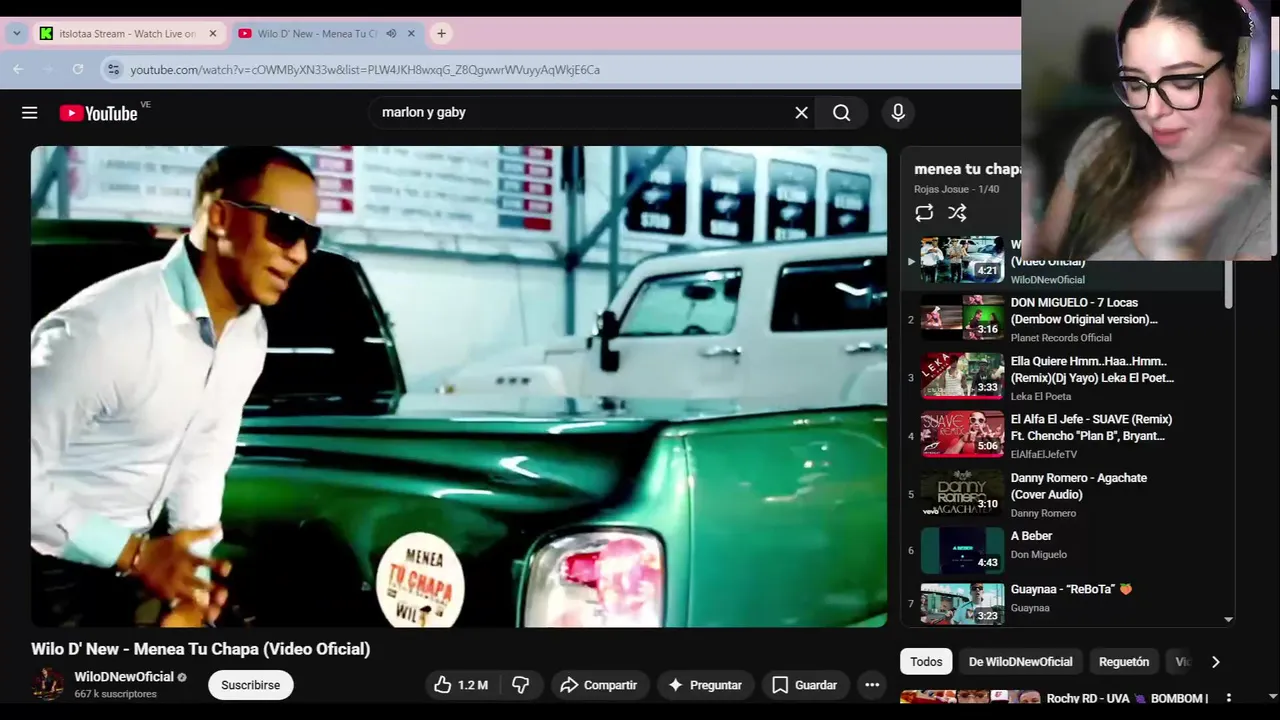Share the video via Compartir
Image resolution: width=1280 pixels, height=720 pixels.
(x=598, y=685)
